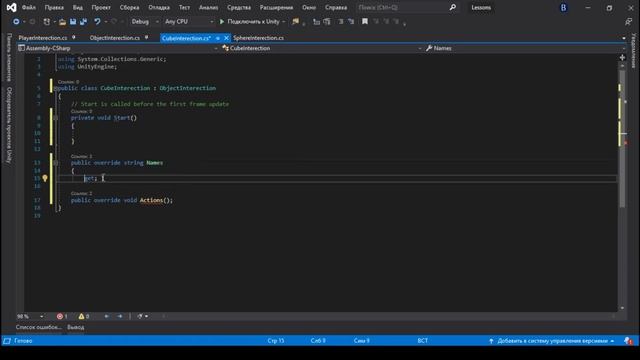Viewport: 640px width, 360px height.
Task: Click the increase indent toolbar icon
Action: tap(351, 22)
